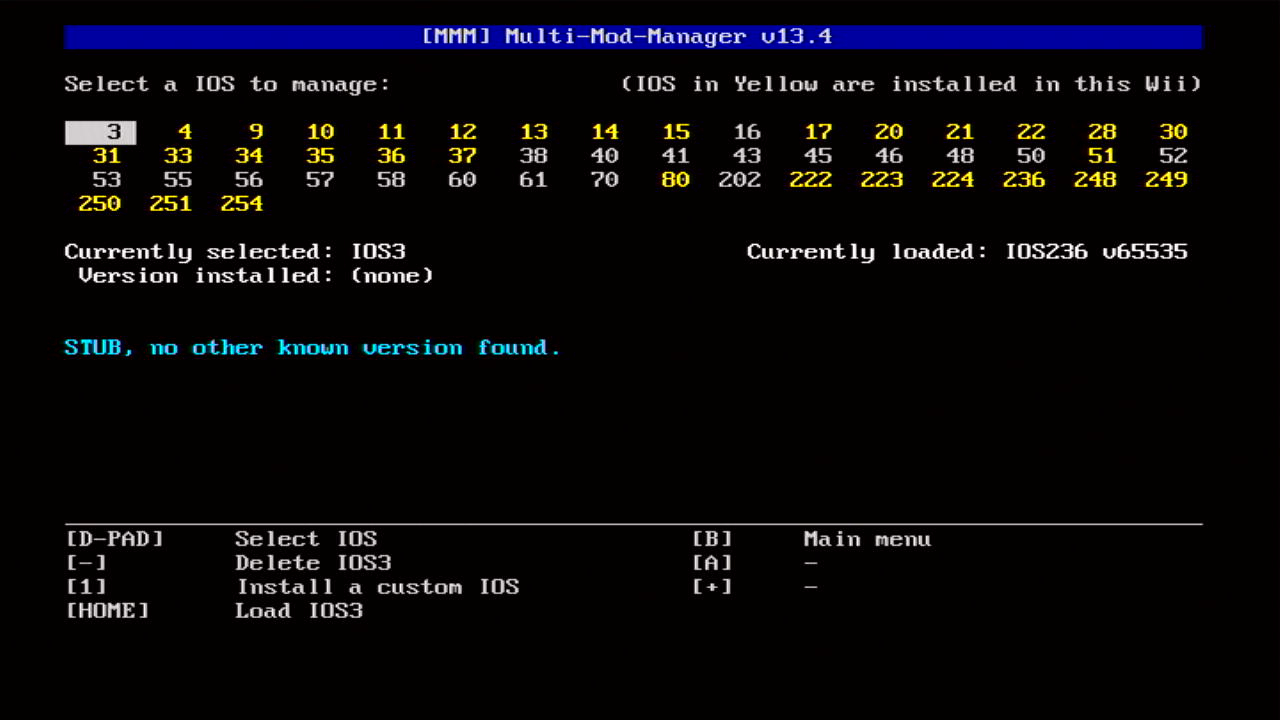Pick IOS 55 in the list
The height and width of the screenshot is (720, 1280).
point(178,180)
